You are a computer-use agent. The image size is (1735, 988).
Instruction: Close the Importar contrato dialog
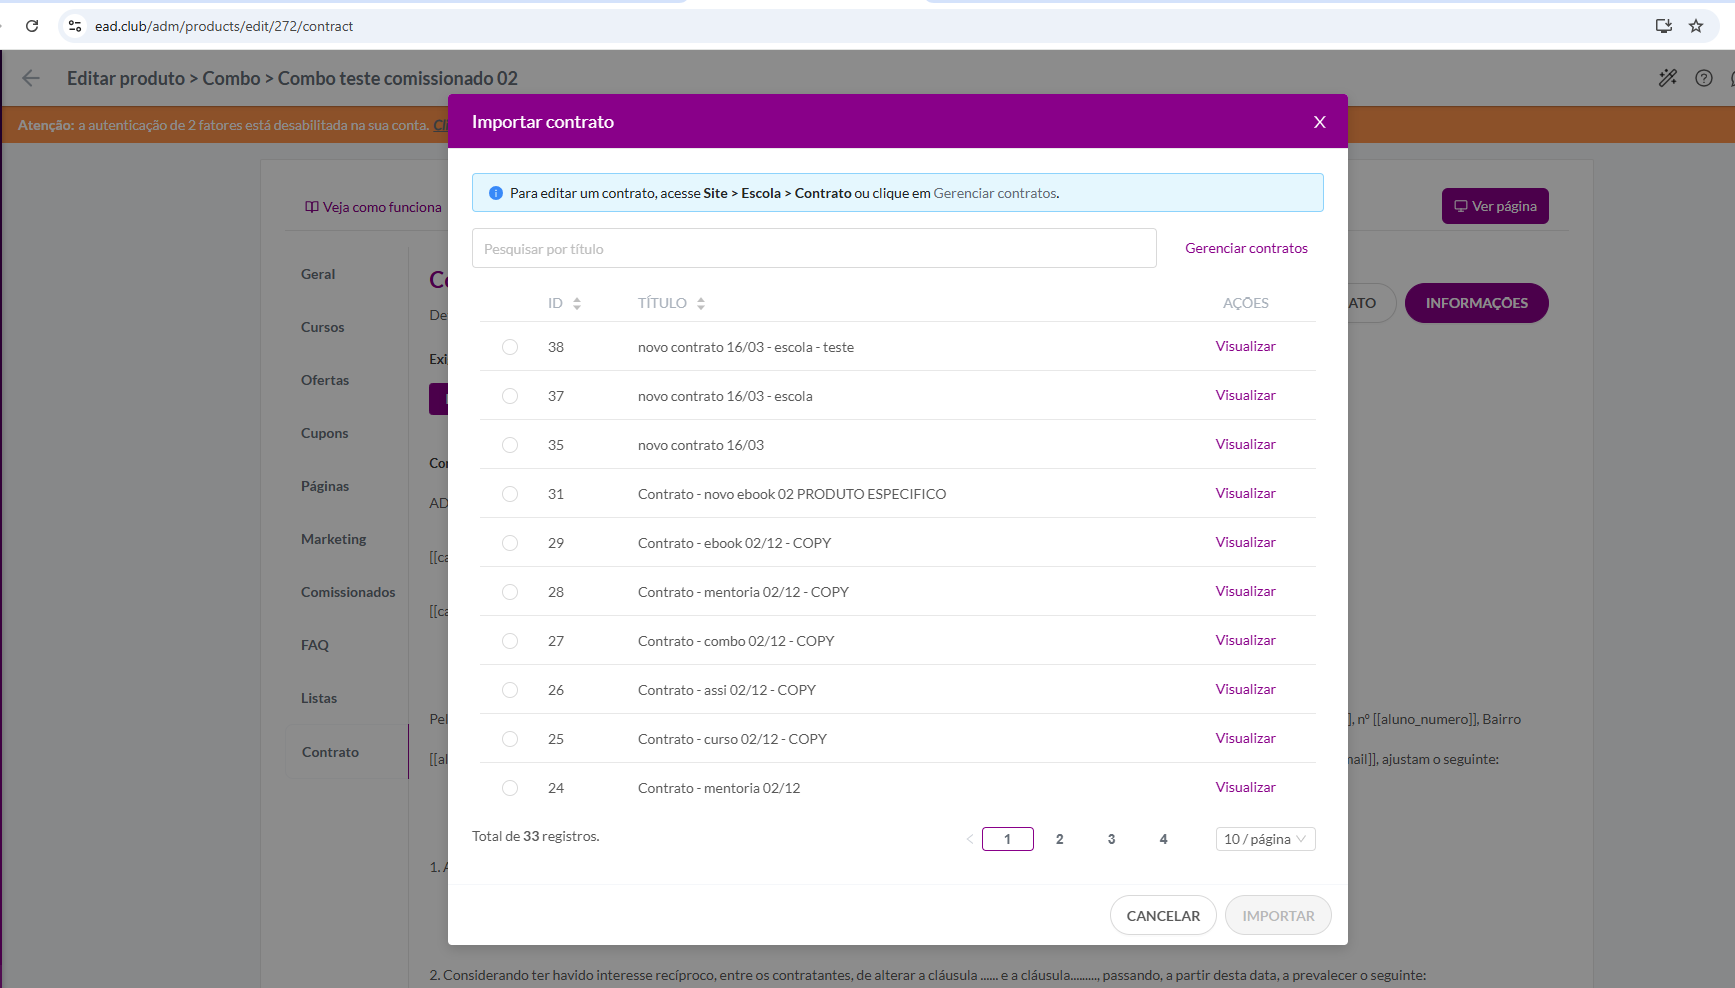1320,122
